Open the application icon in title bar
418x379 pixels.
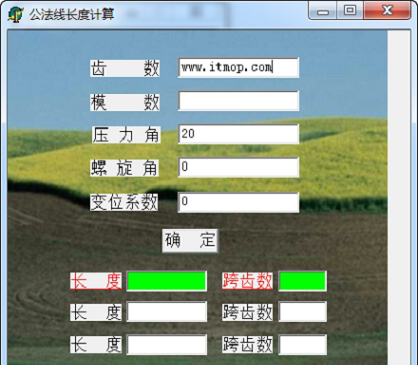pyautogui.click(x=15, y=14)
